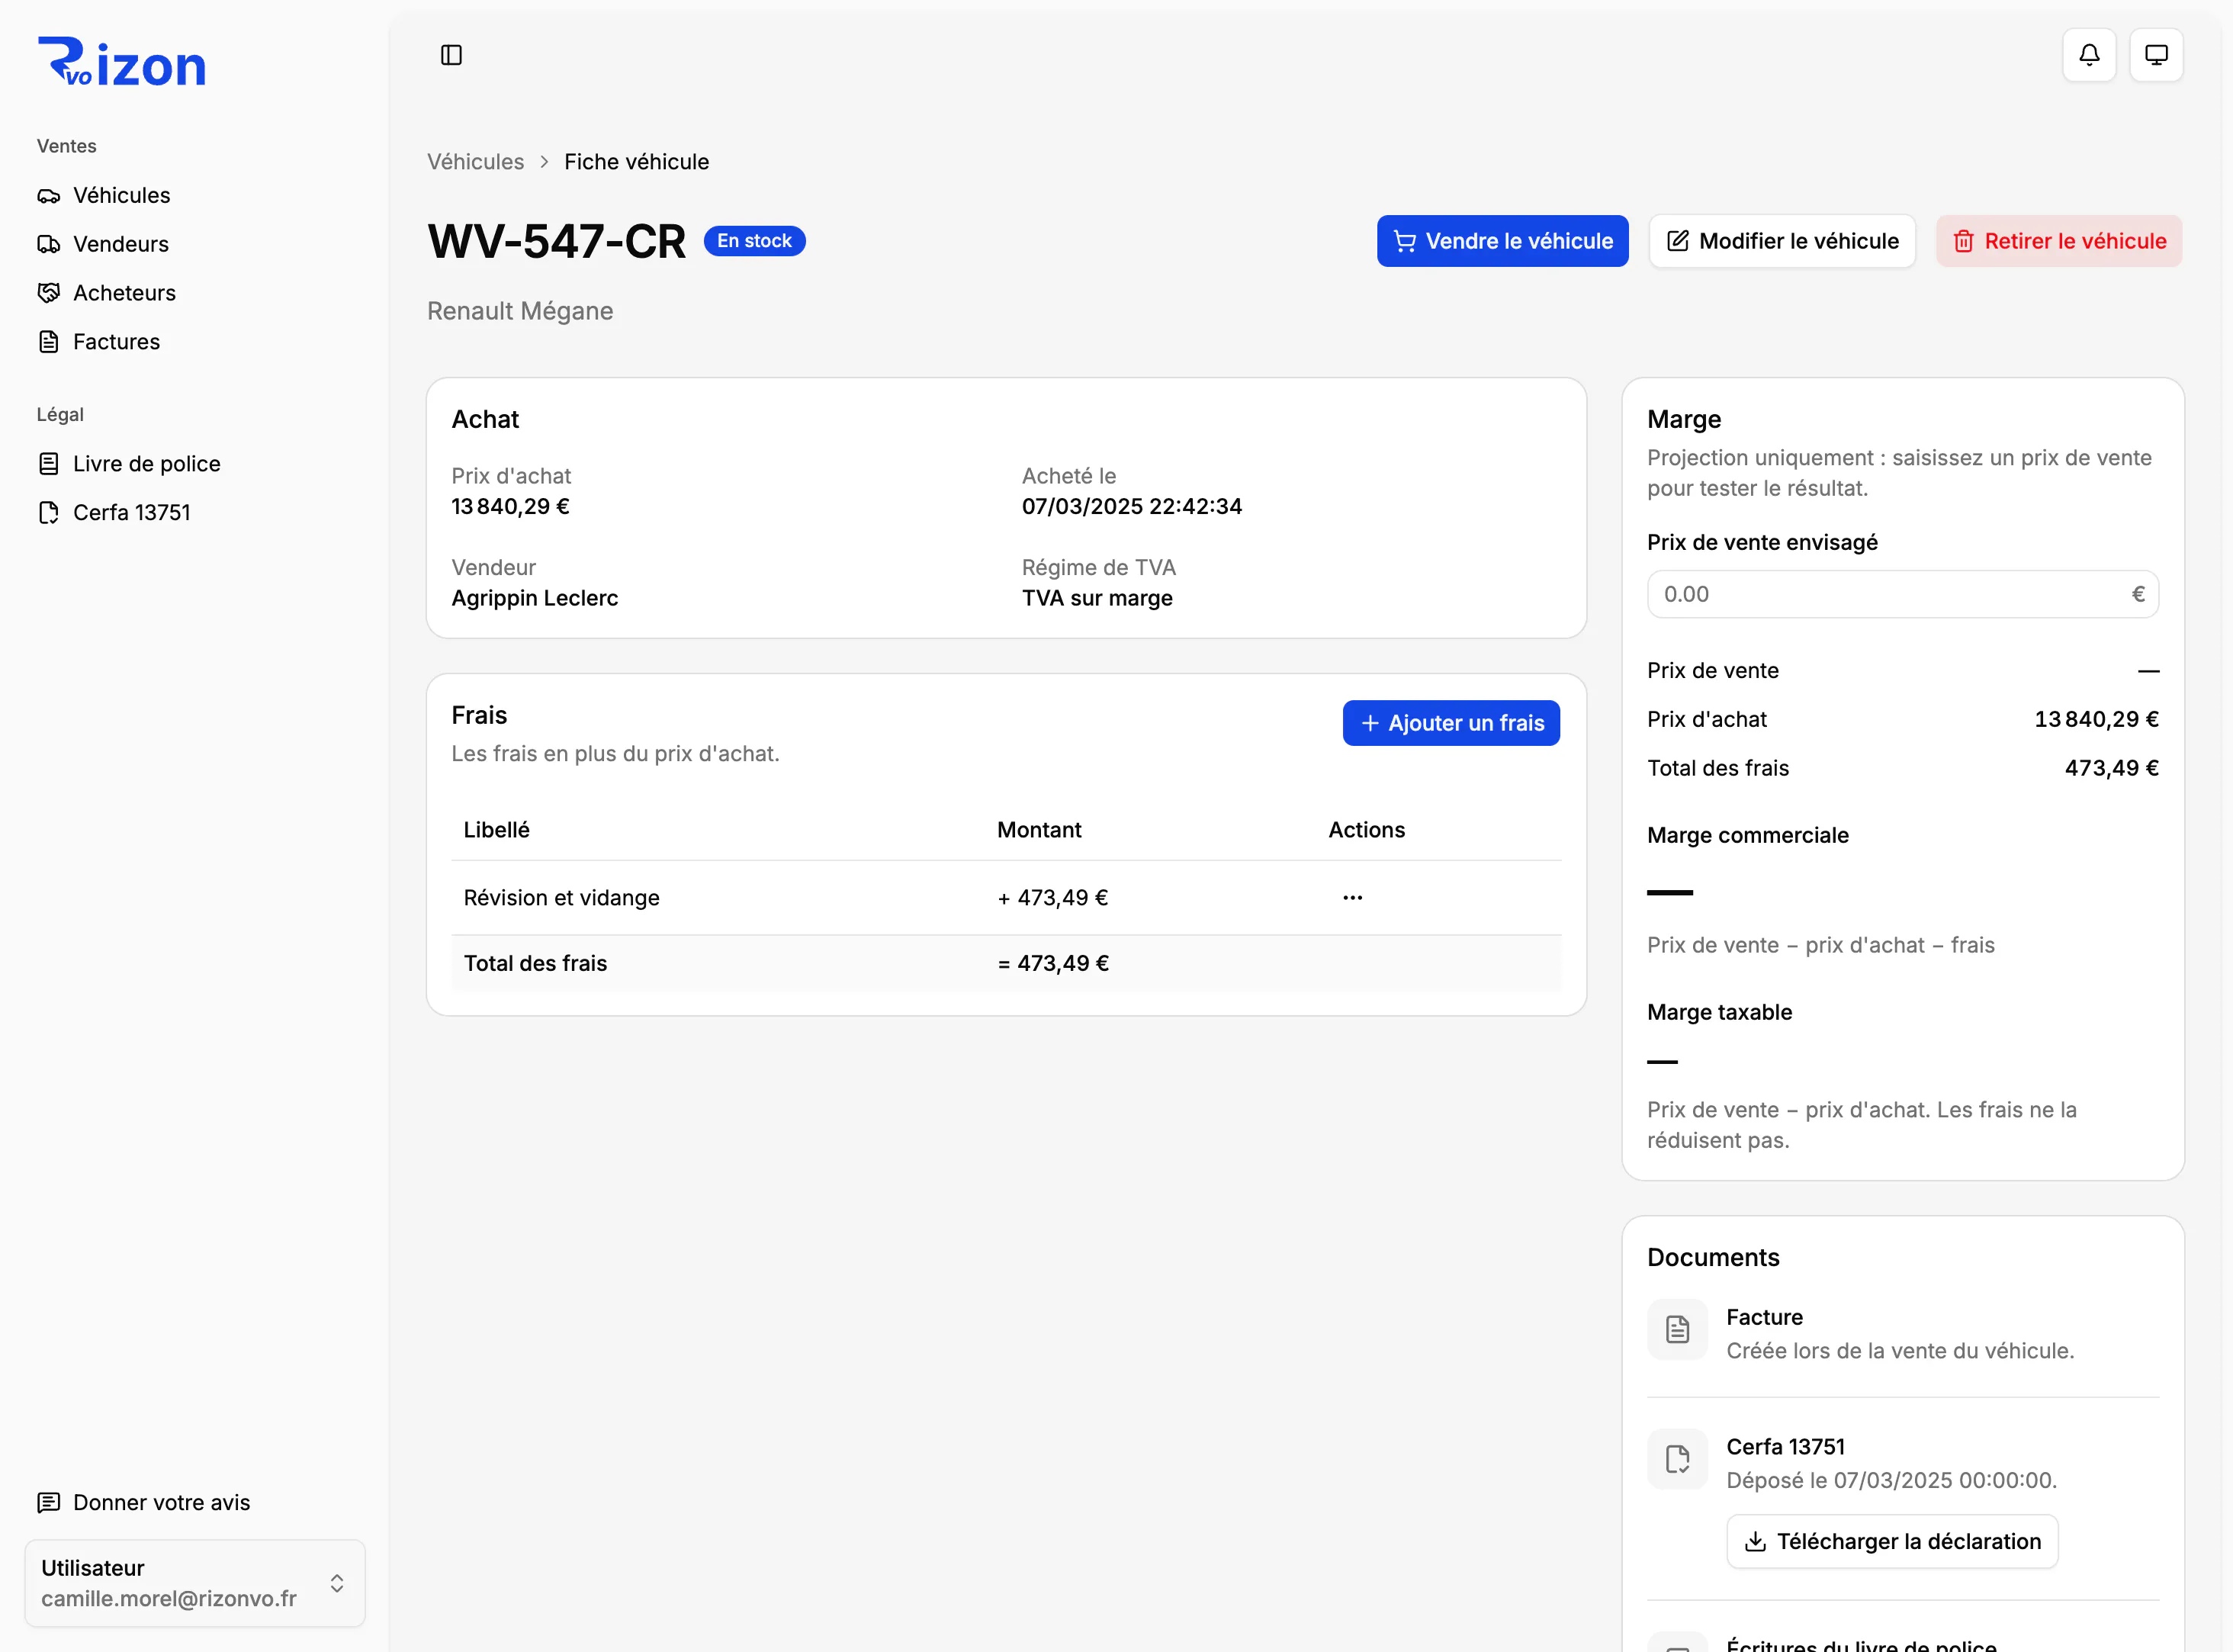Click Télécharger la déclaration button
Image resolution: width=2233 pixels, height=1652 pixels.
1892,1542
